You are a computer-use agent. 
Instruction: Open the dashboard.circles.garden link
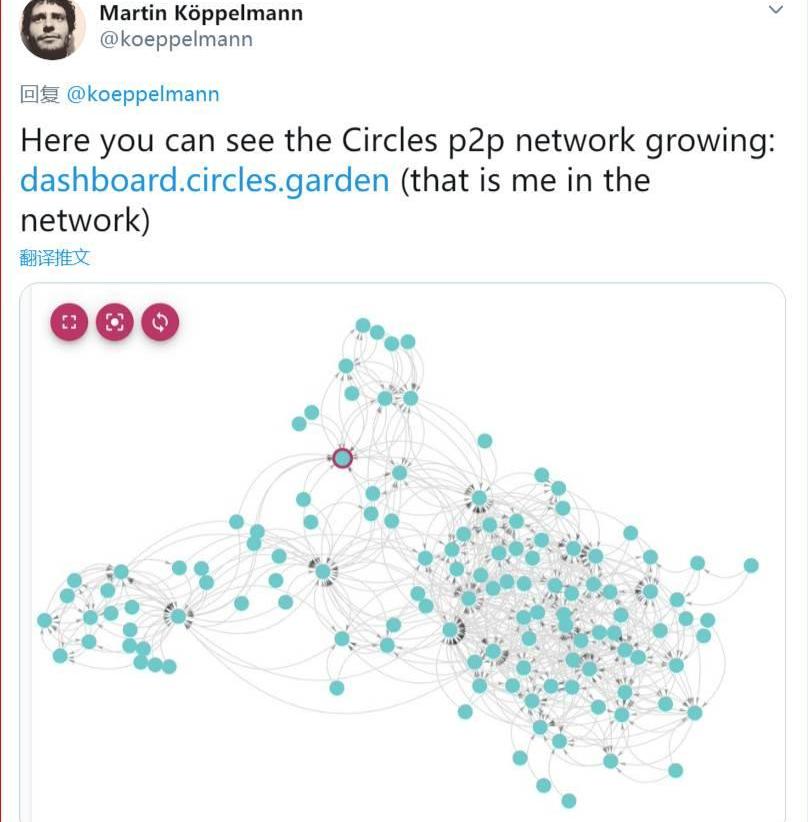point(204,180)
